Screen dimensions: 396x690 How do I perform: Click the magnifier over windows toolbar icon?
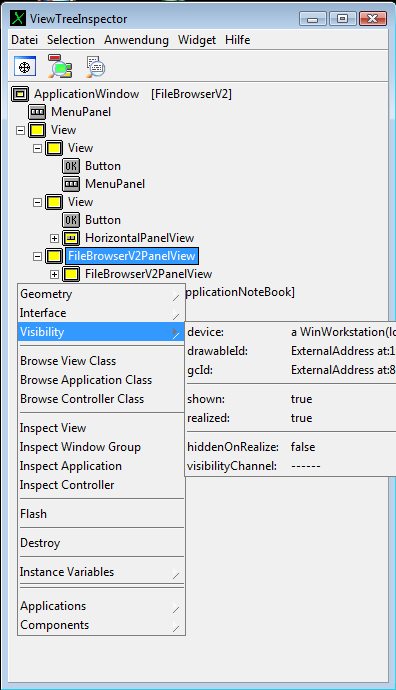coord(60,66)
